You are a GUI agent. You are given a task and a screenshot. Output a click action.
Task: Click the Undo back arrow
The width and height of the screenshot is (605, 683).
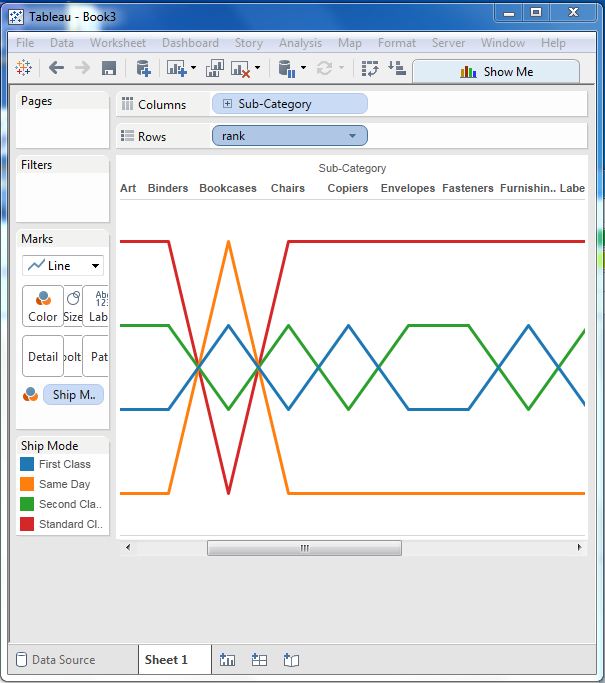click(x=56, y=68)
